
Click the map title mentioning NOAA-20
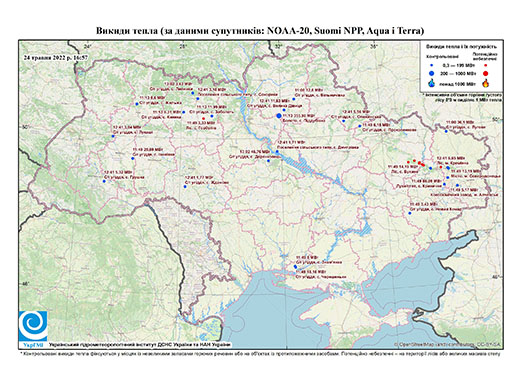pos(260,31)
